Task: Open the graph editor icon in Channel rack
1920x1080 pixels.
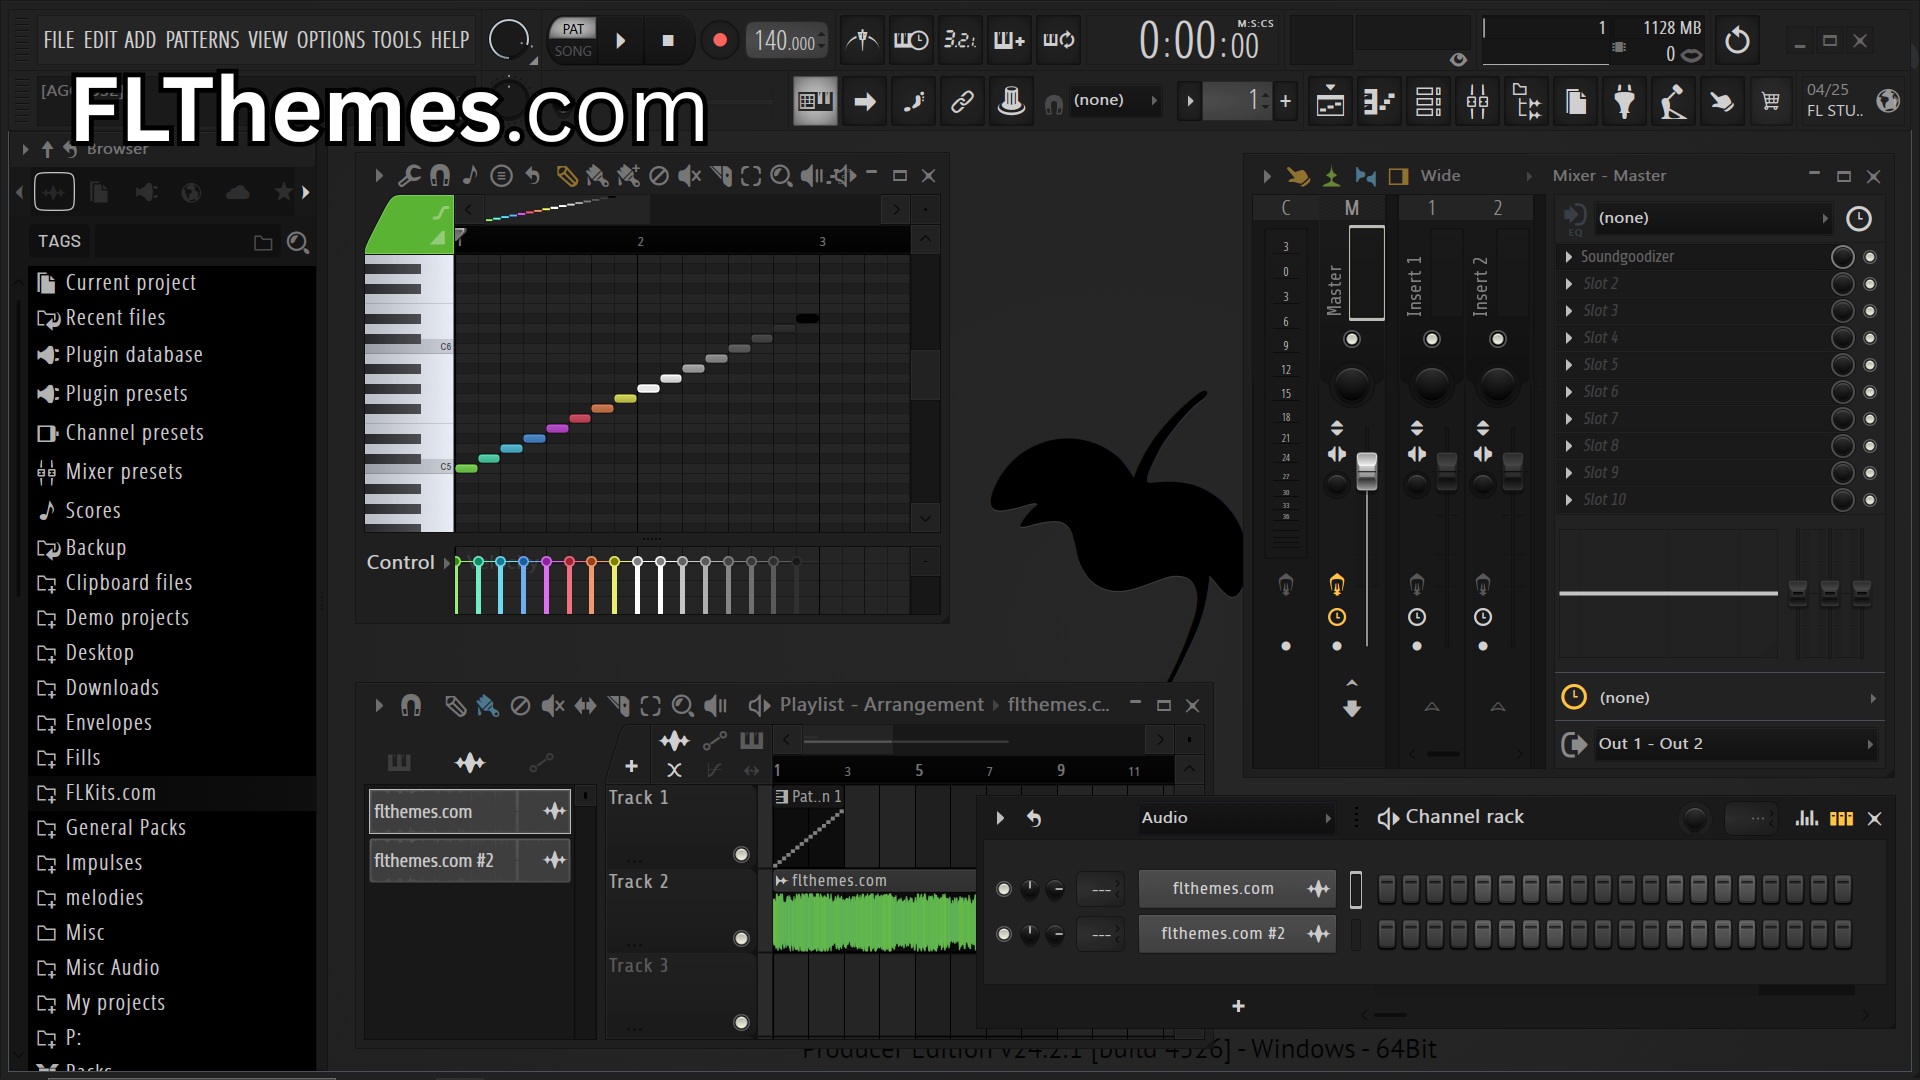Action: click(x=1806, y=818)
